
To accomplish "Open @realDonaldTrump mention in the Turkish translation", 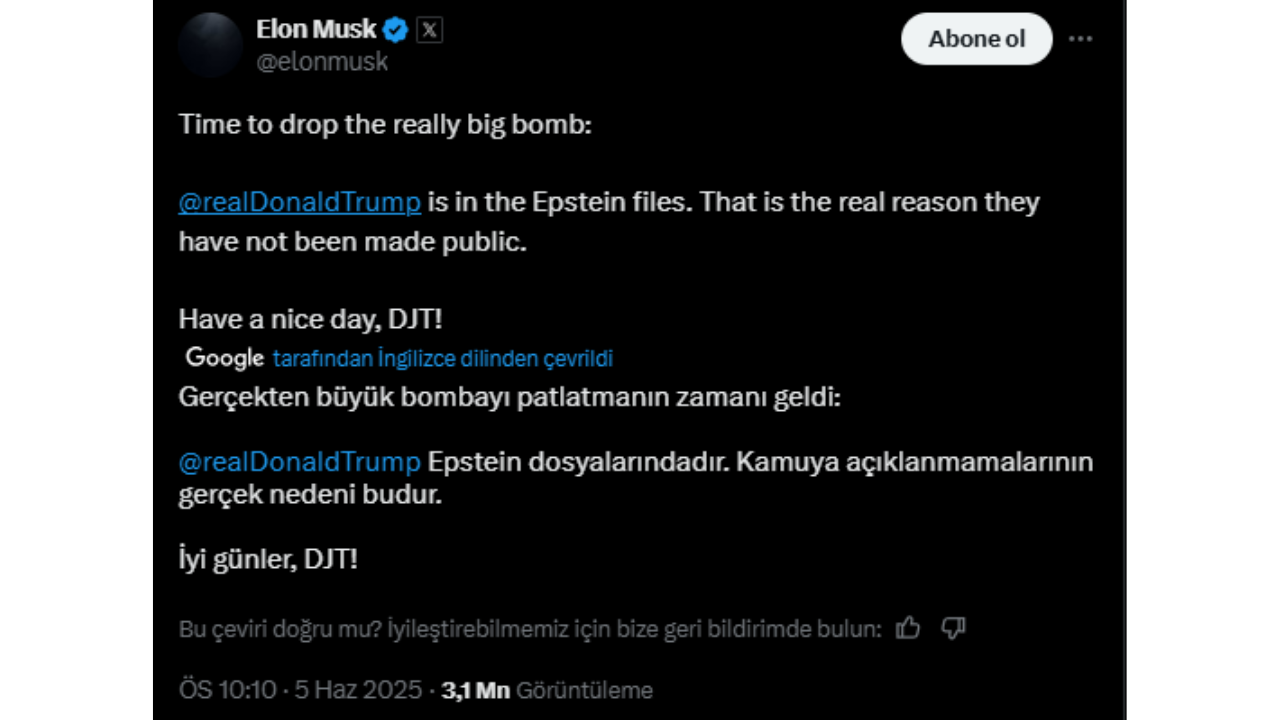I will (300, 462).
